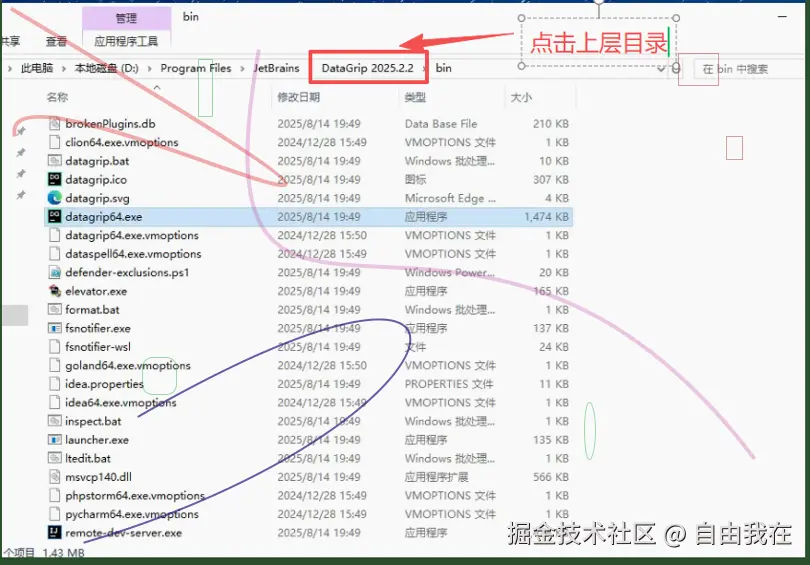Click the elevator.exe application icon
The height and width of the screenshot is (565, 810).
54,291
